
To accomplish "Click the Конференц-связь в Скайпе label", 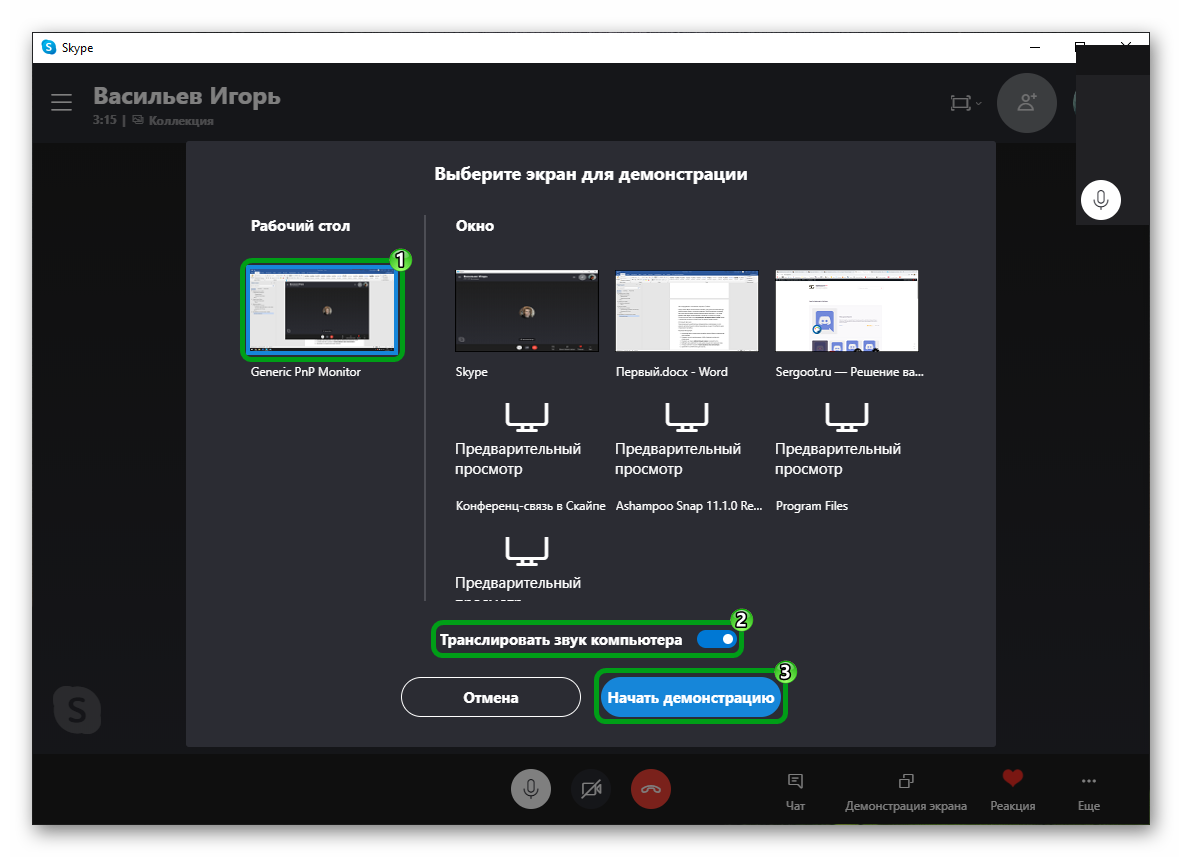I will tap(530, 506).
